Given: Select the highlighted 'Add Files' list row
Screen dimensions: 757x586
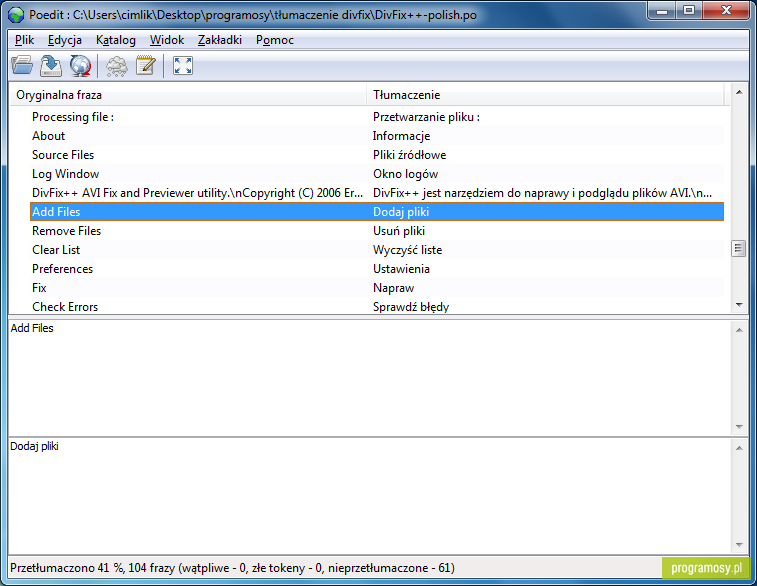Looking at the screenshot, I should click(x=377, y=212).
